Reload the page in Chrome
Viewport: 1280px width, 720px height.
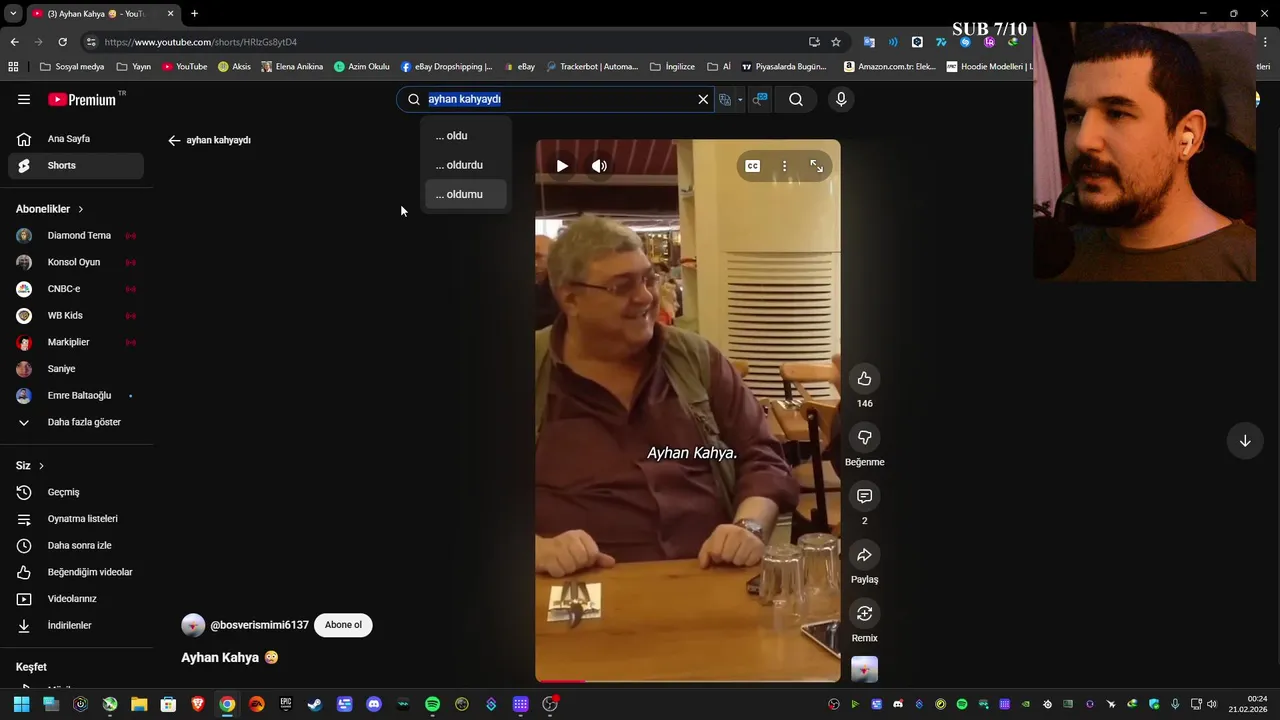[62, 42]
